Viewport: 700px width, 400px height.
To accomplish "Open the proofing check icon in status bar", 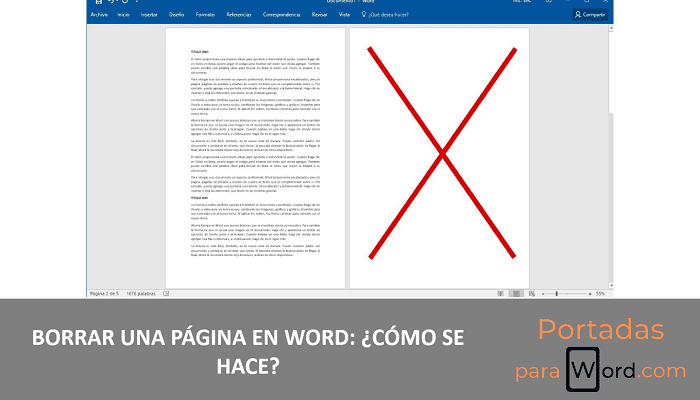I will coord(166,294).
